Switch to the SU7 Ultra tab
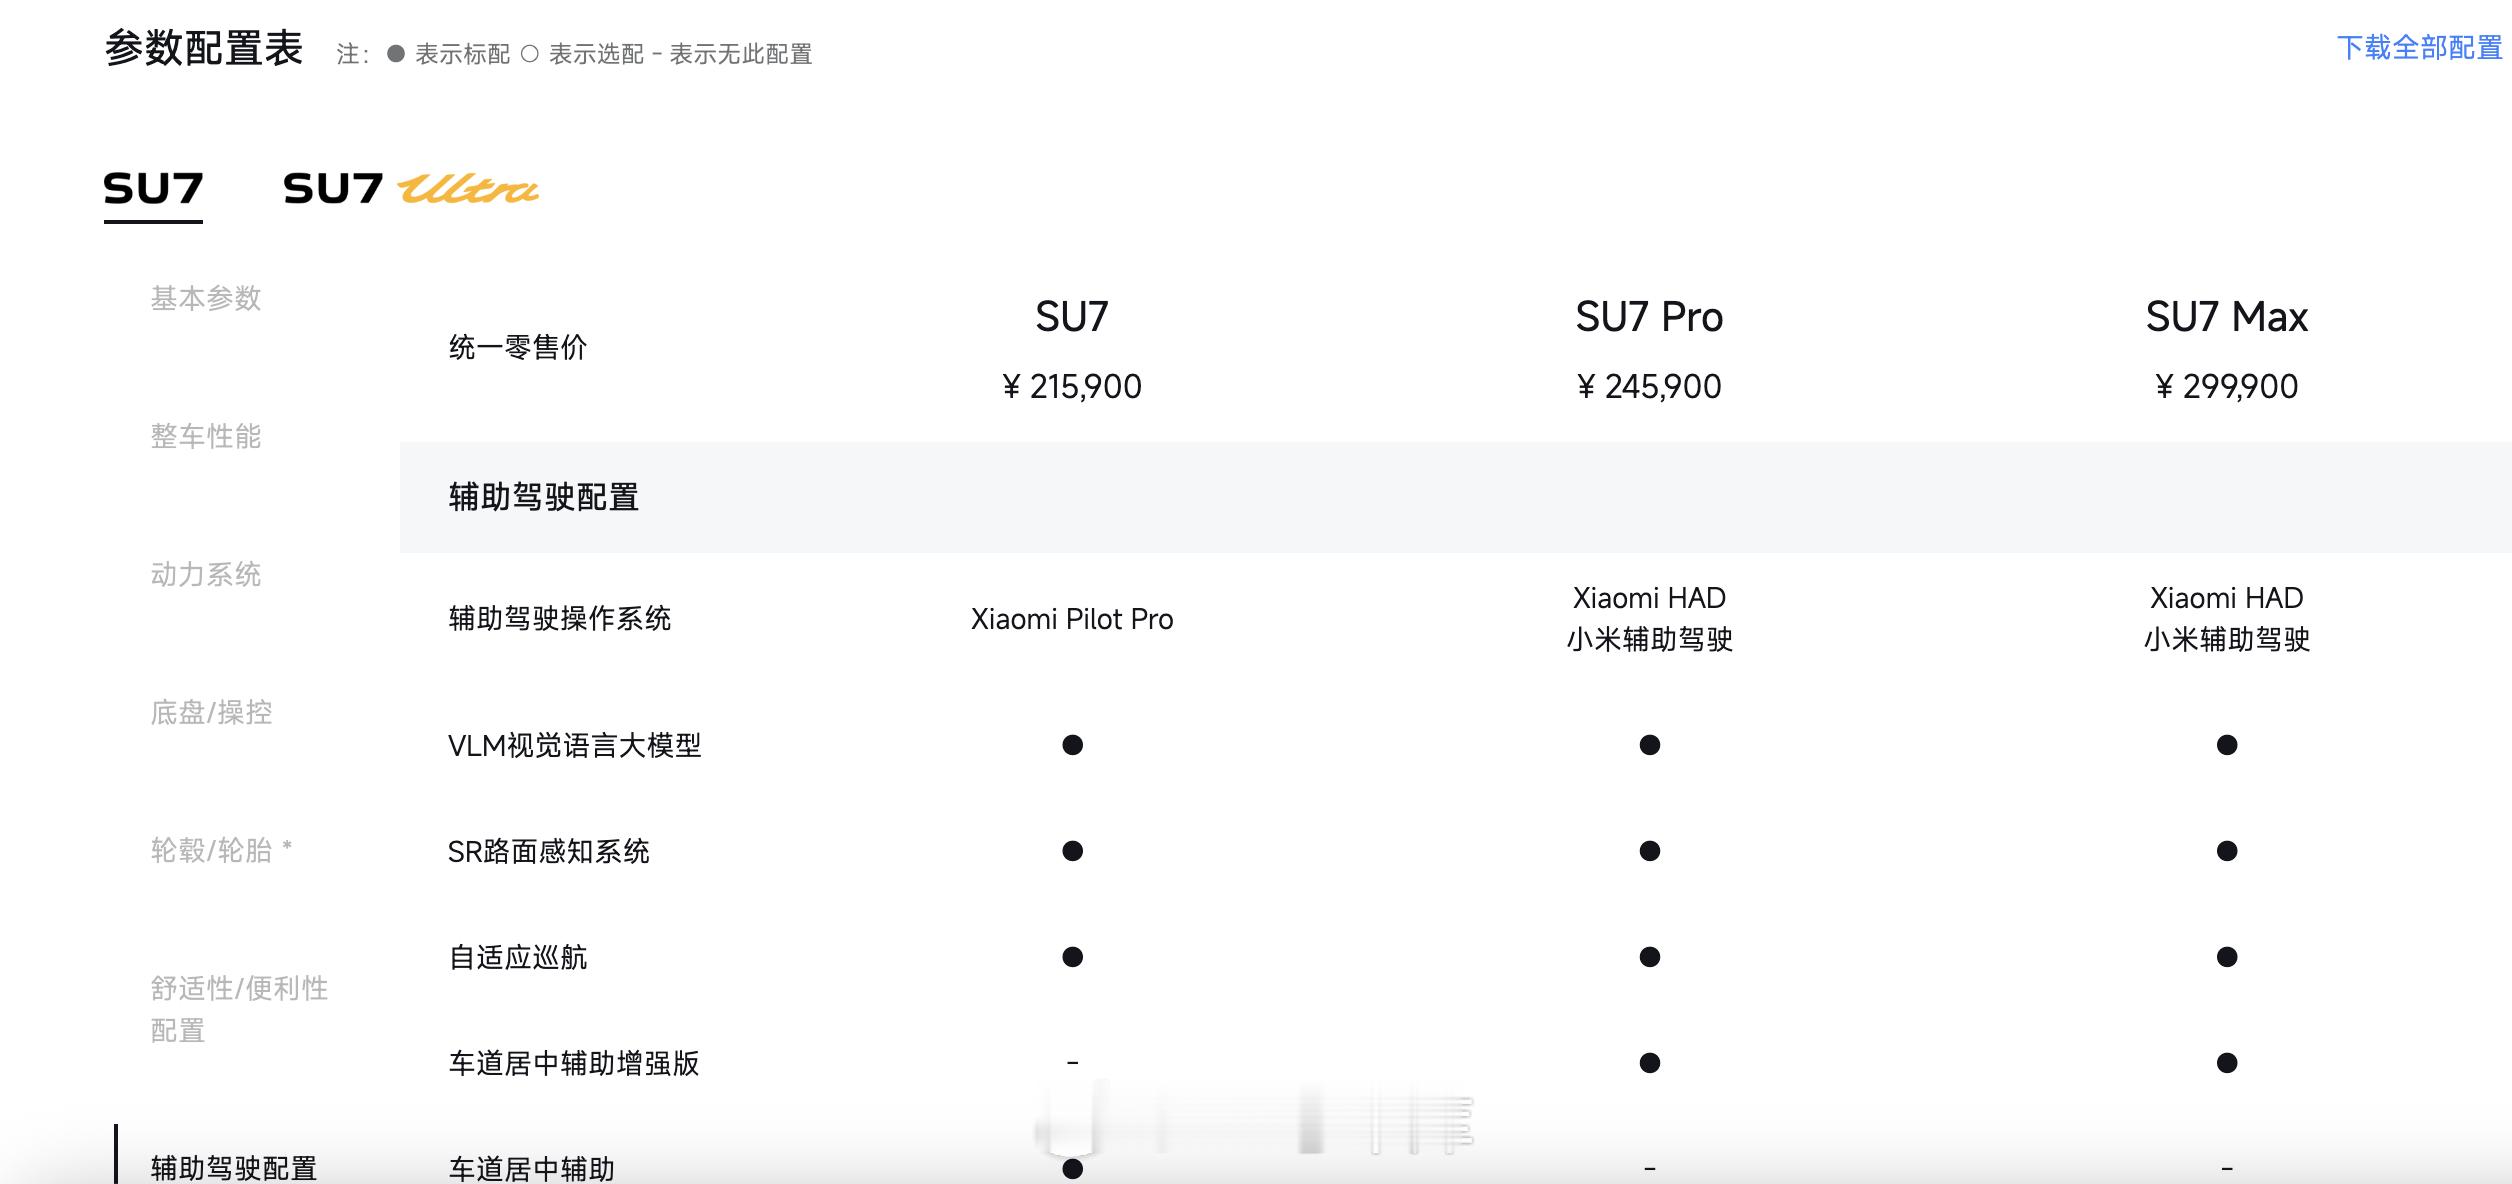 coord(410,189)
